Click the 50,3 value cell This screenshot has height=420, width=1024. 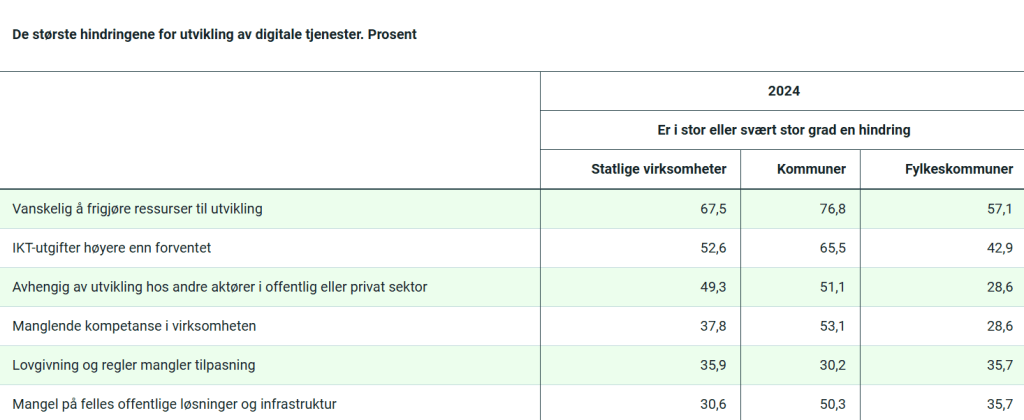pos(834,404)
